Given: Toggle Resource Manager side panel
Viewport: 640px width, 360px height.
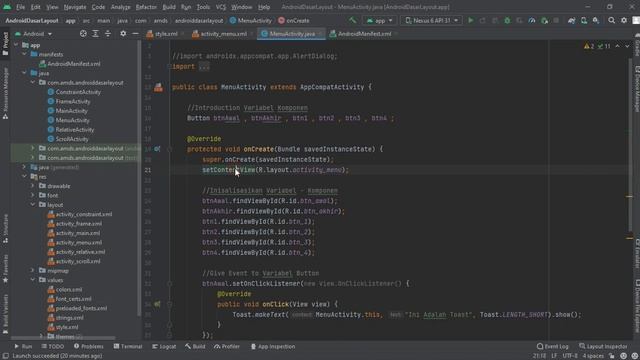Looking at the screenshot, I should 5,94.
